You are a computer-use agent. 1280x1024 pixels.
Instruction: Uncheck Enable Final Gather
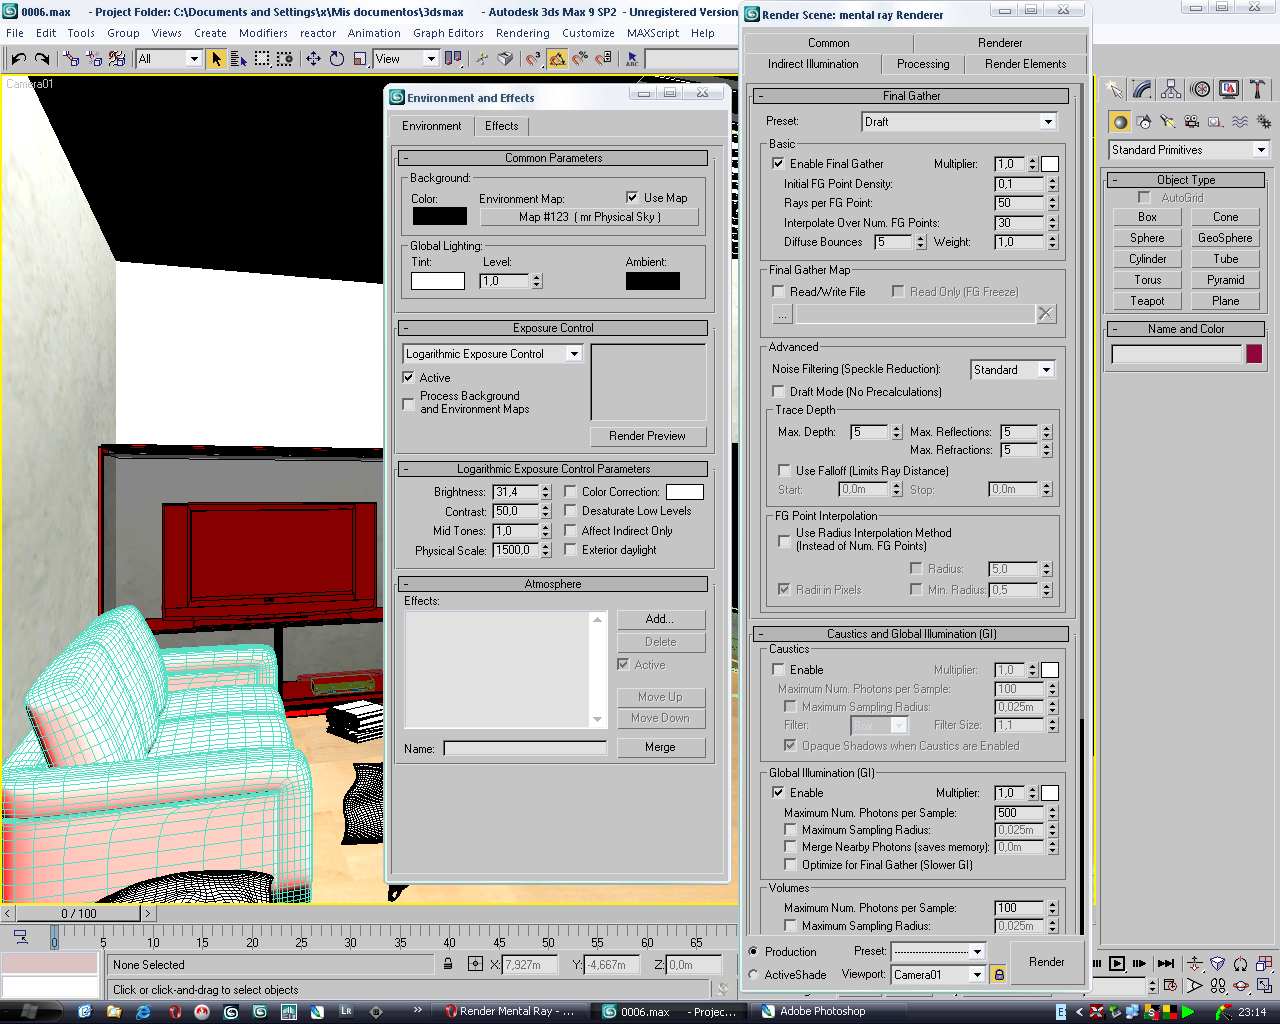coord(778,164)
